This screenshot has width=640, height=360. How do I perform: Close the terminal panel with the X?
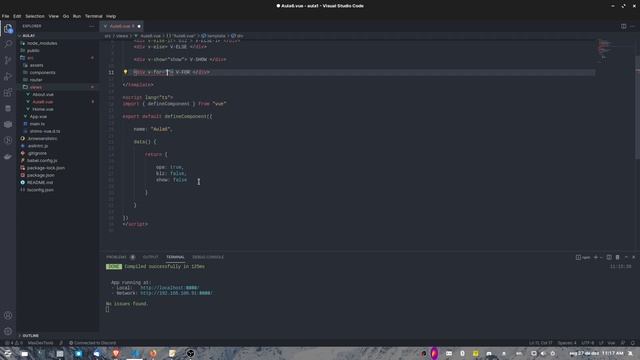pos(633,257)
